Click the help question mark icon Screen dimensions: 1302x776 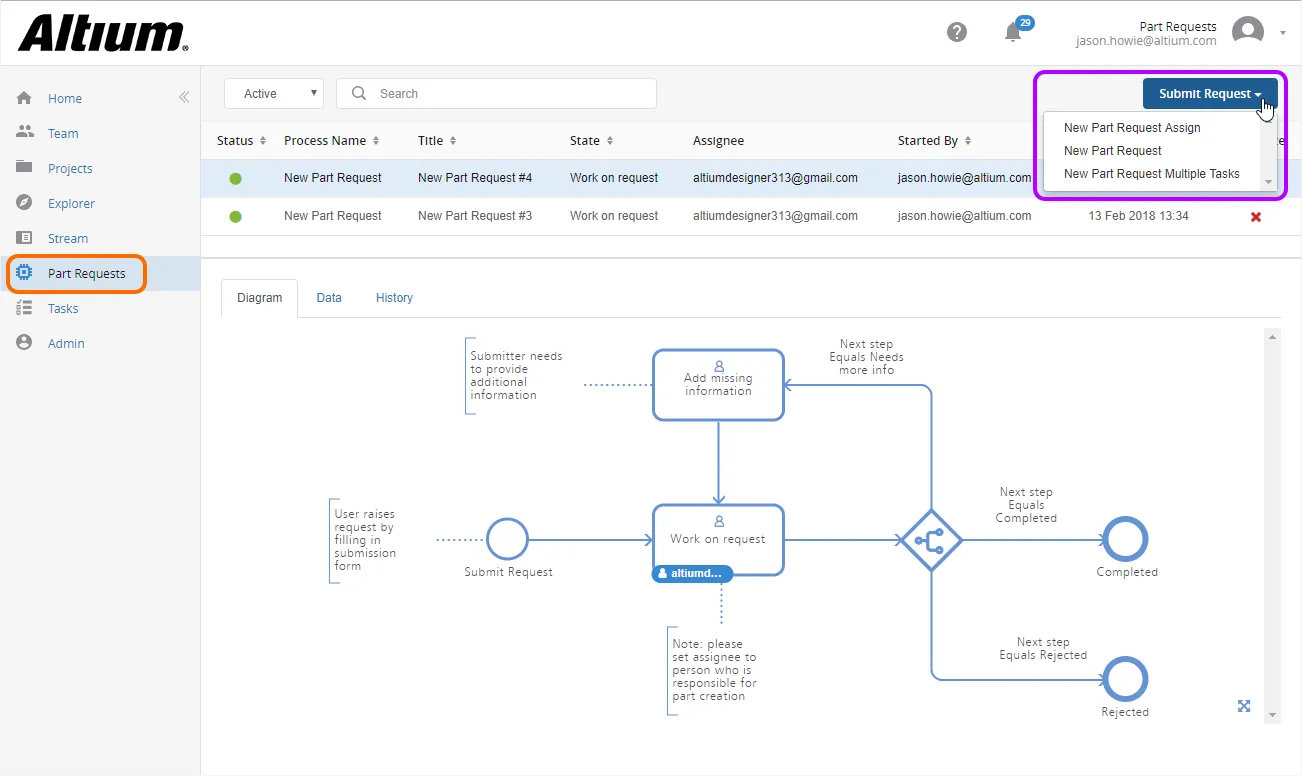tap(957, 32)
